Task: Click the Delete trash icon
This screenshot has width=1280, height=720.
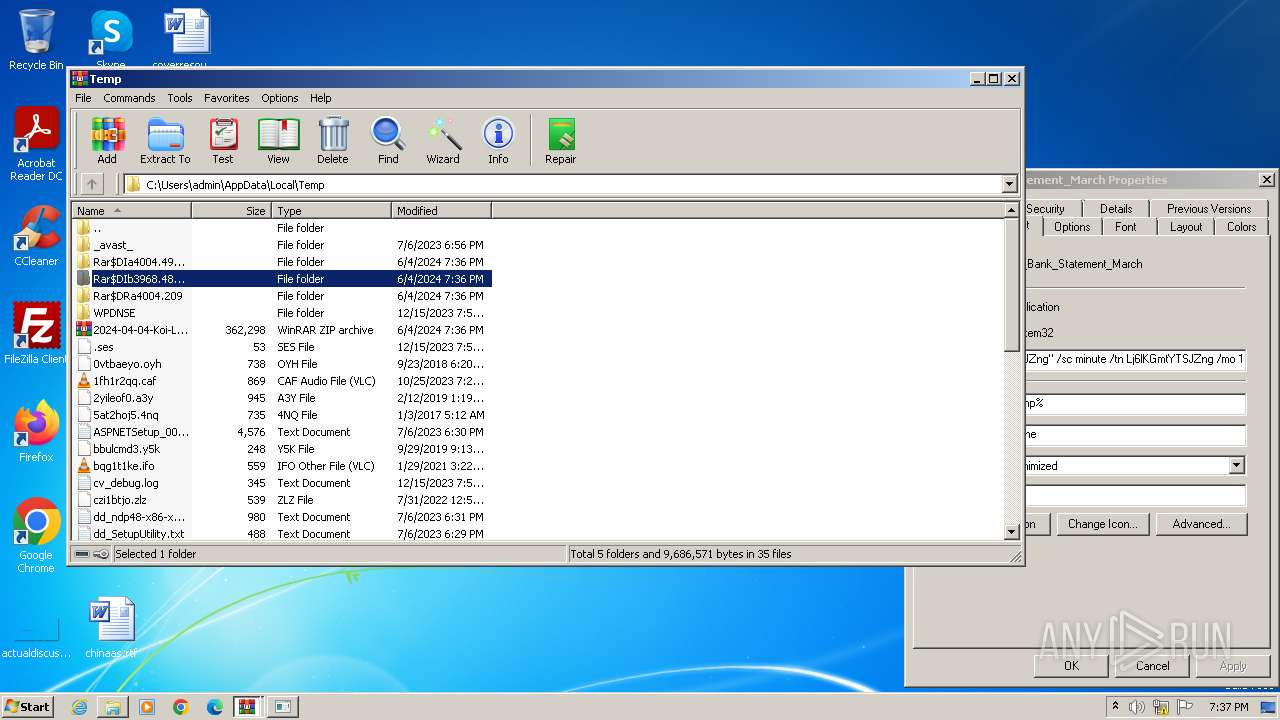Action: tap(333, 141)
